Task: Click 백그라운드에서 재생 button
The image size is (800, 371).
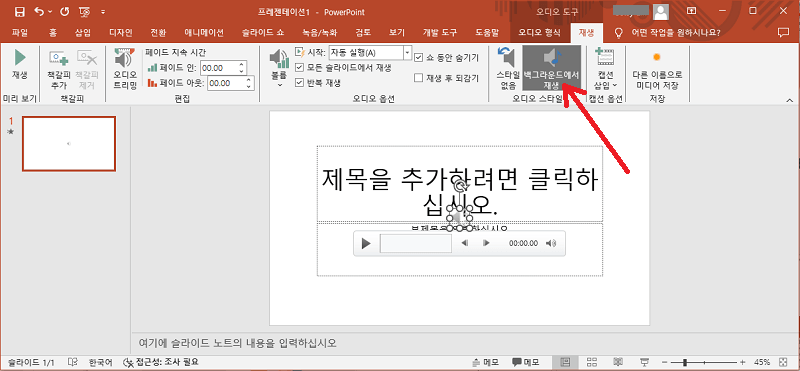Action: tap(551, 69)
